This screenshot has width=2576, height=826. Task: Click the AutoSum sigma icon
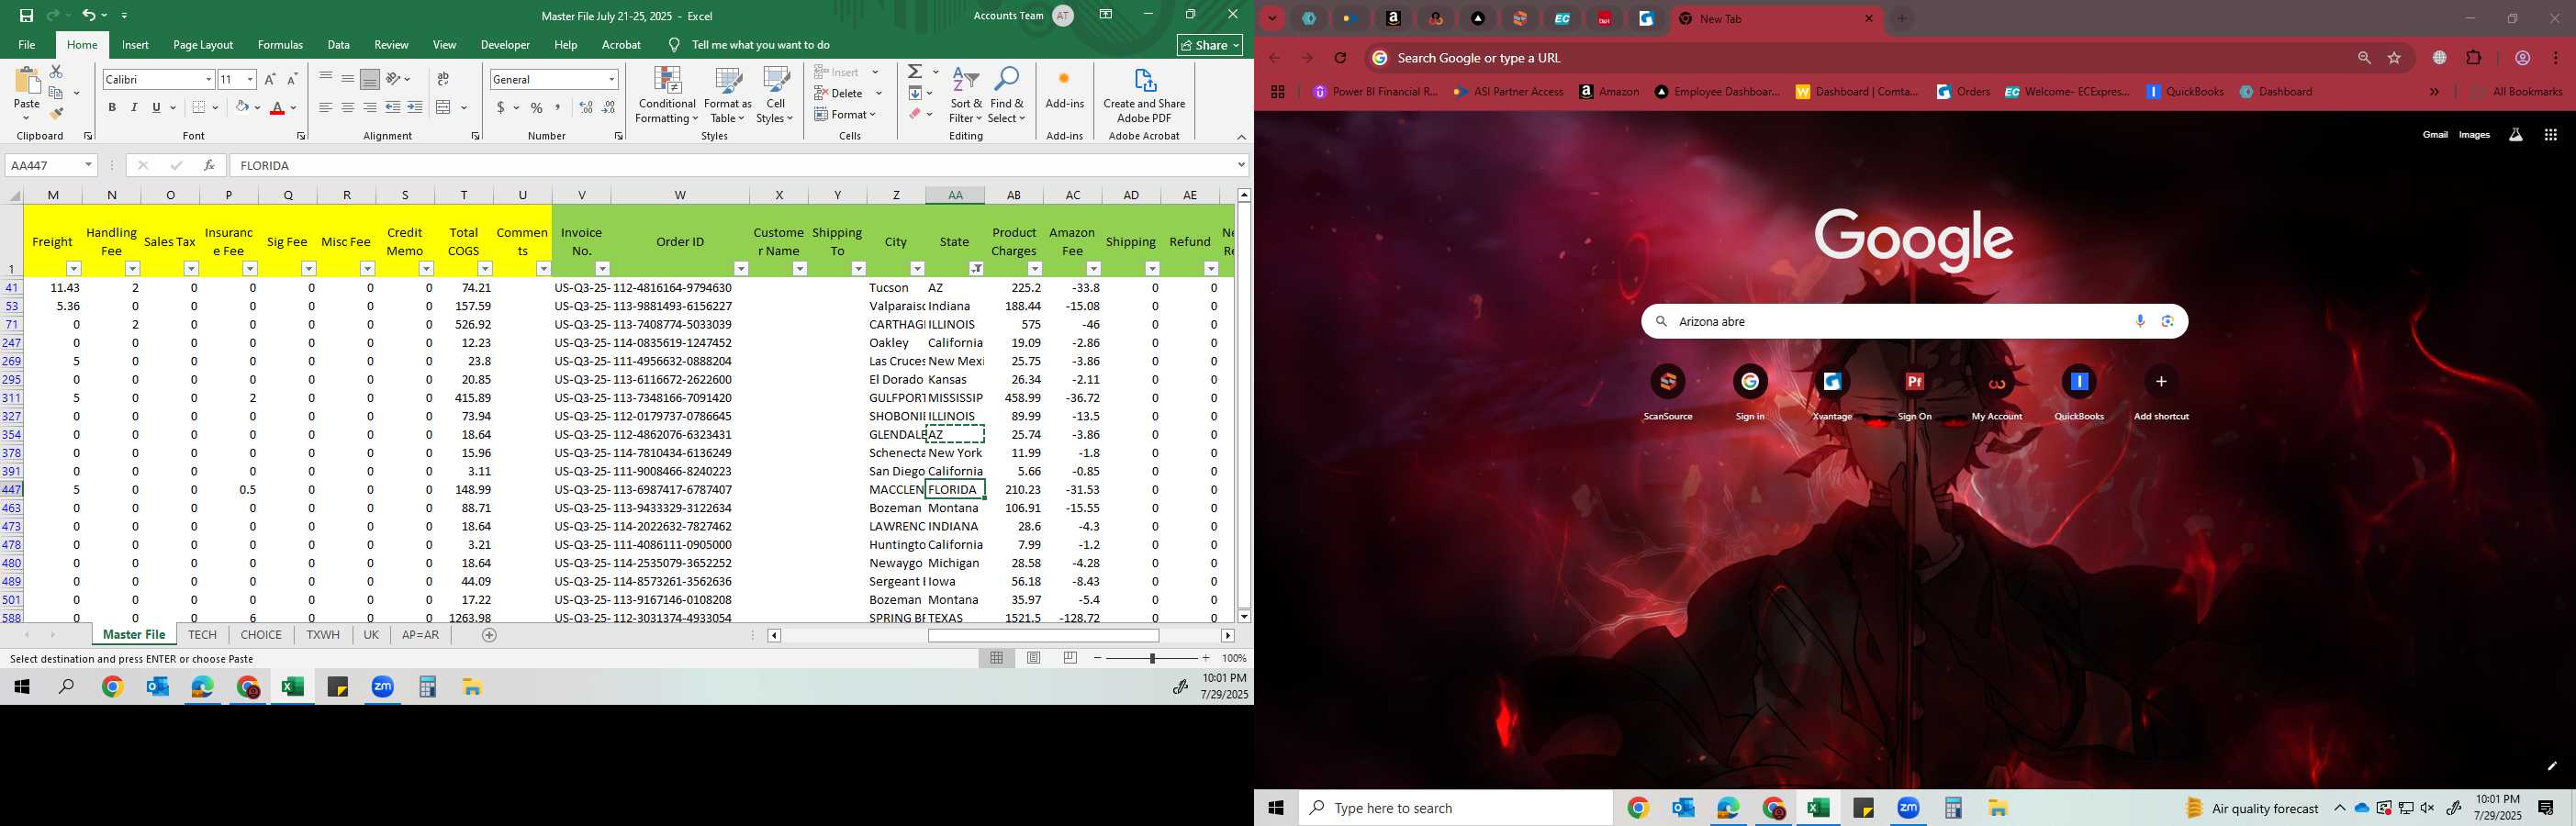point(915,72)
